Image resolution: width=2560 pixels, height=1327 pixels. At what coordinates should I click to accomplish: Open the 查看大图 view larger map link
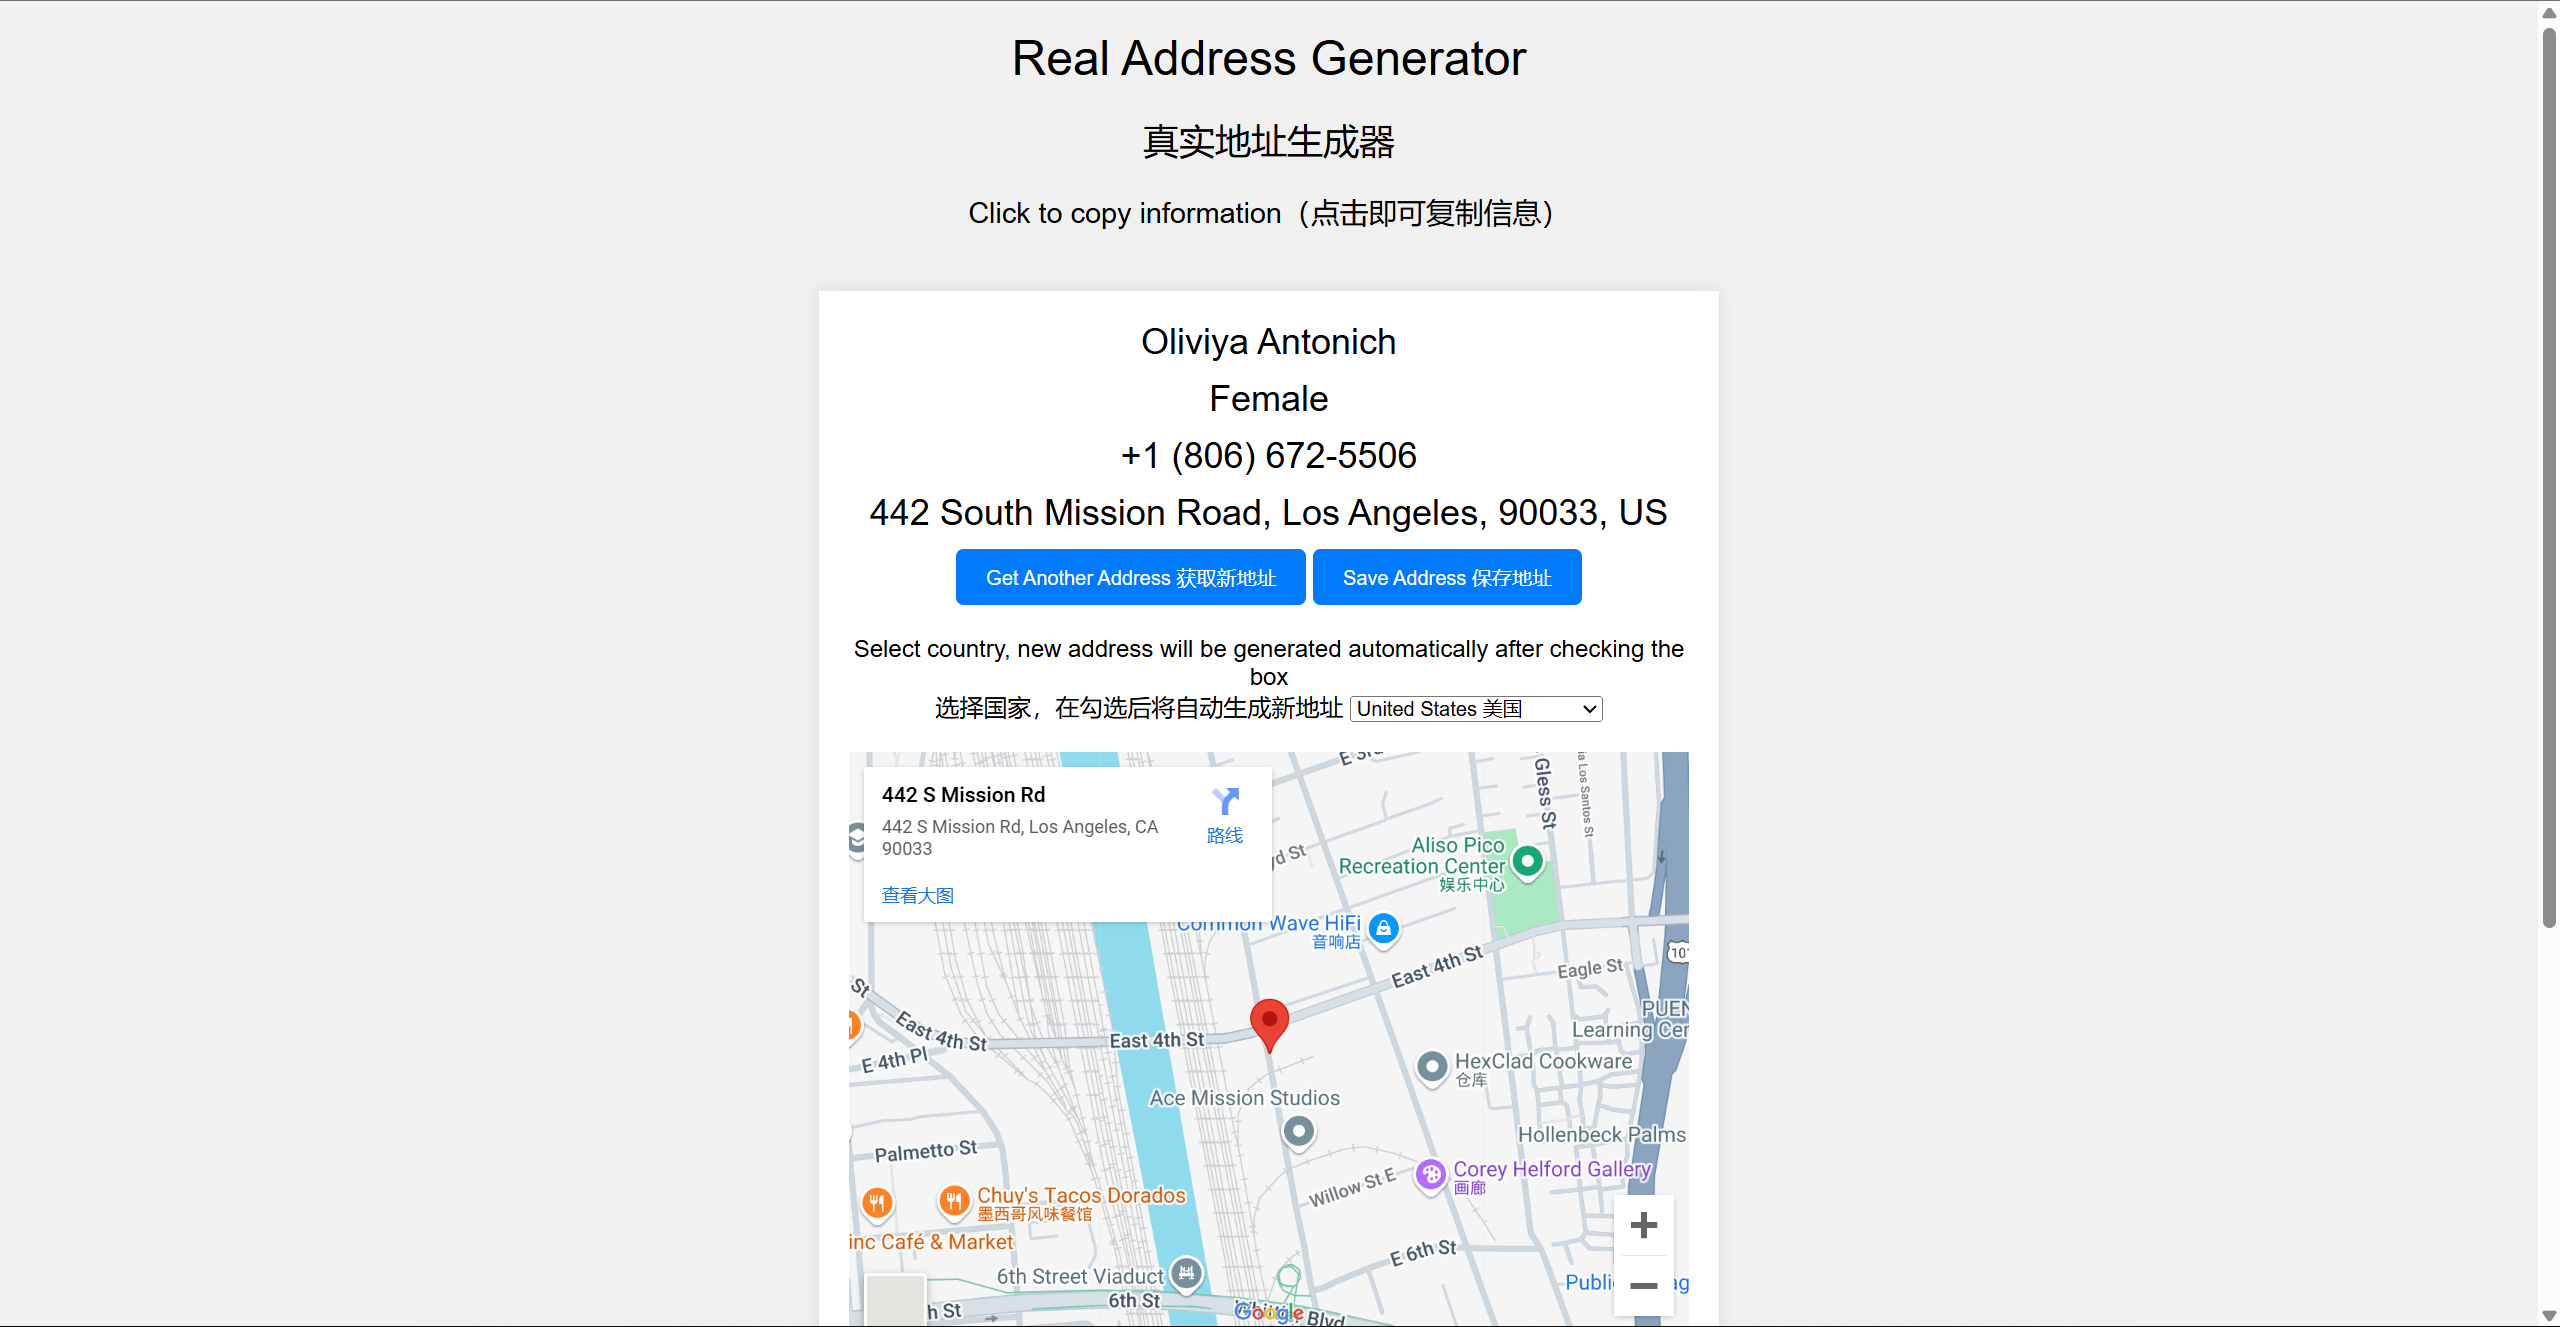pyautogui.click(x=917, y=895)
